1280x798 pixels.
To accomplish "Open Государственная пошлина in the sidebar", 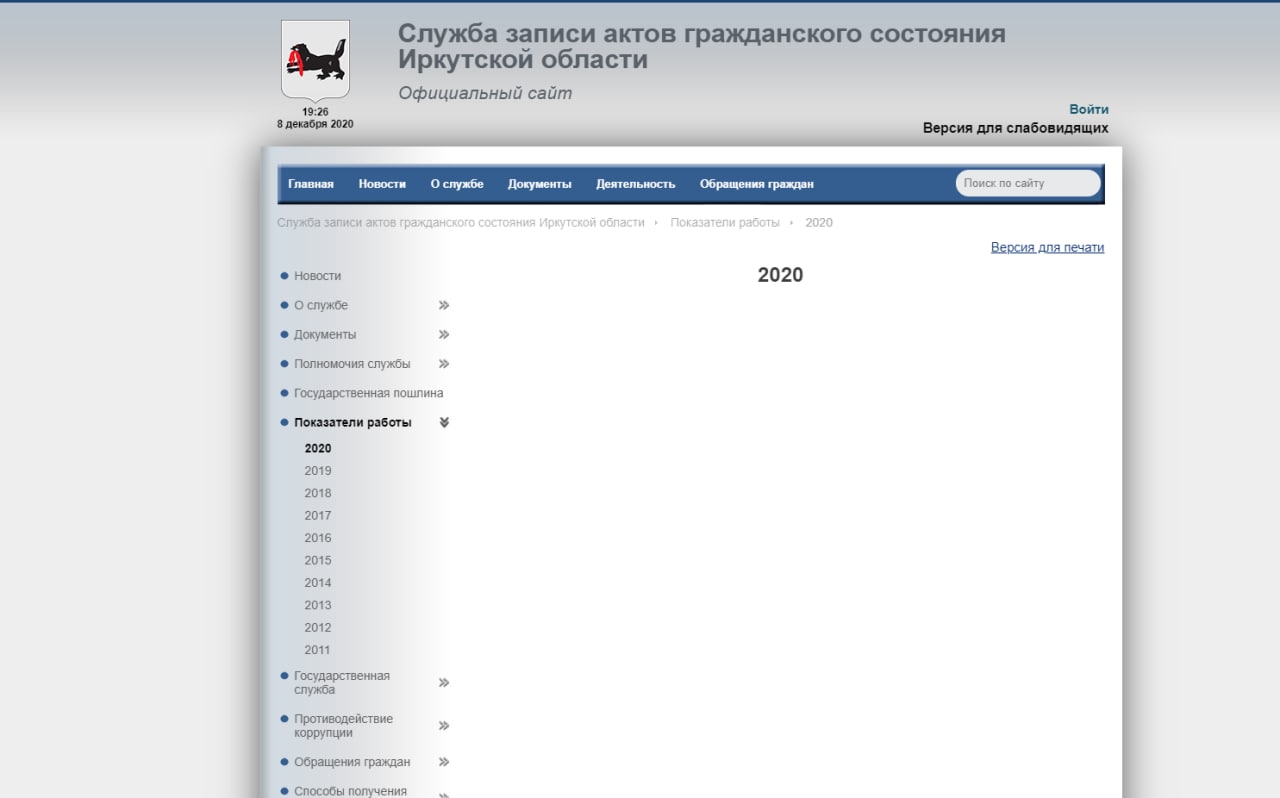I will [369, 393].
